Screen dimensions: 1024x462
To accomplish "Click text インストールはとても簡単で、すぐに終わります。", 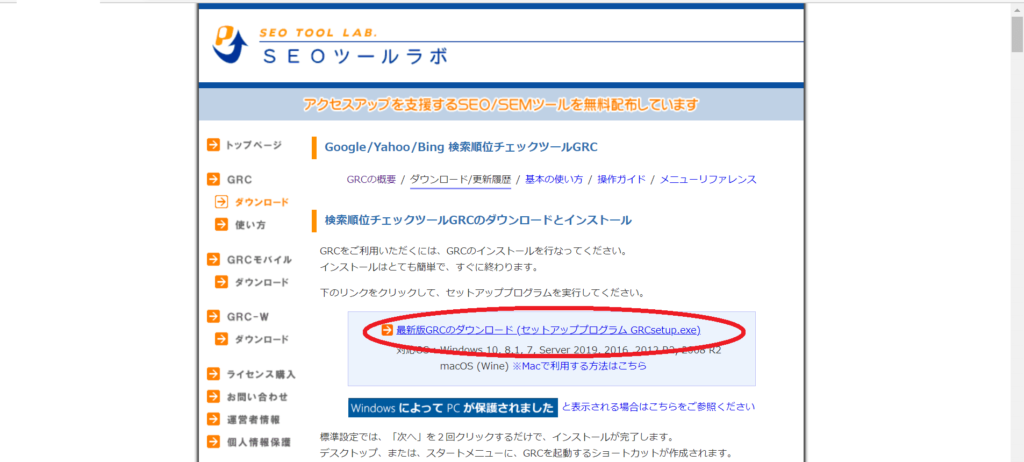I will 428,267.
